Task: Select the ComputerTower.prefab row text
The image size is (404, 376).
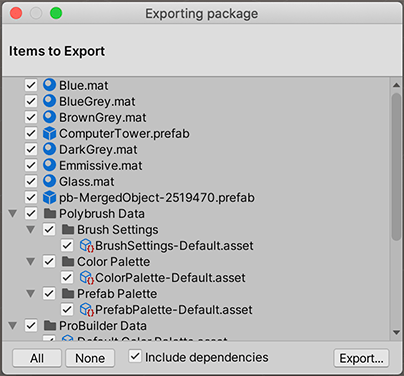Action: tap(124, 133)
